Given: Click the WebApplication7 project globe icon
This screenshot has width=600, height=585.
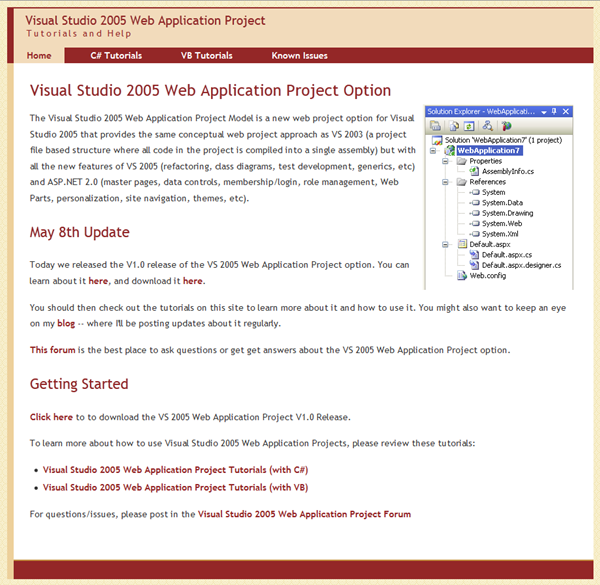Looking at the screenshot, I should point(450,151).
